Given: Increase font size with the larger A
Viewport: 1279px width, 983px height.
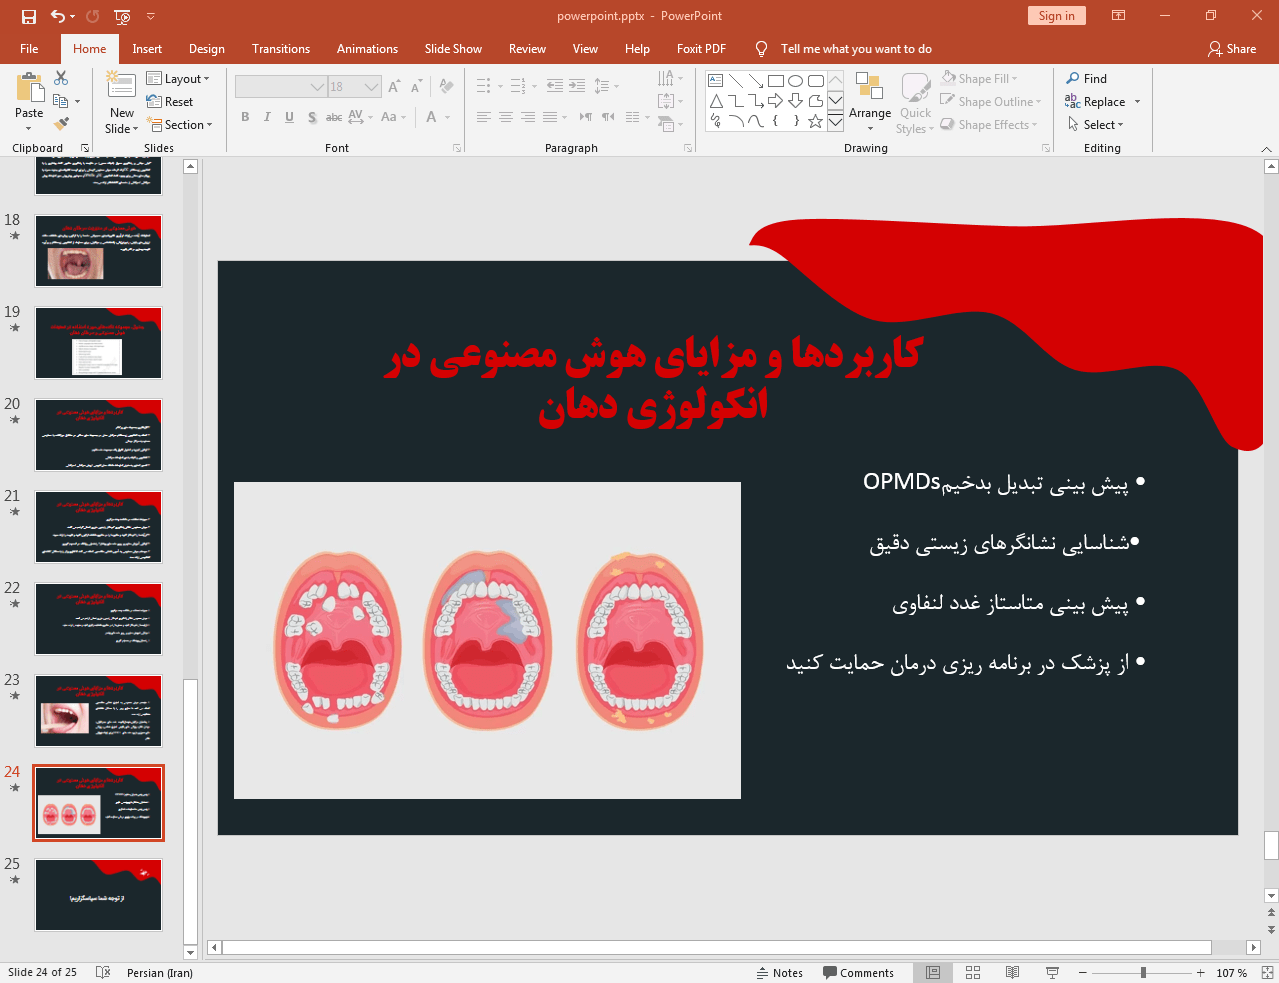Looking at the screenshot, I should tap(394, 87).
